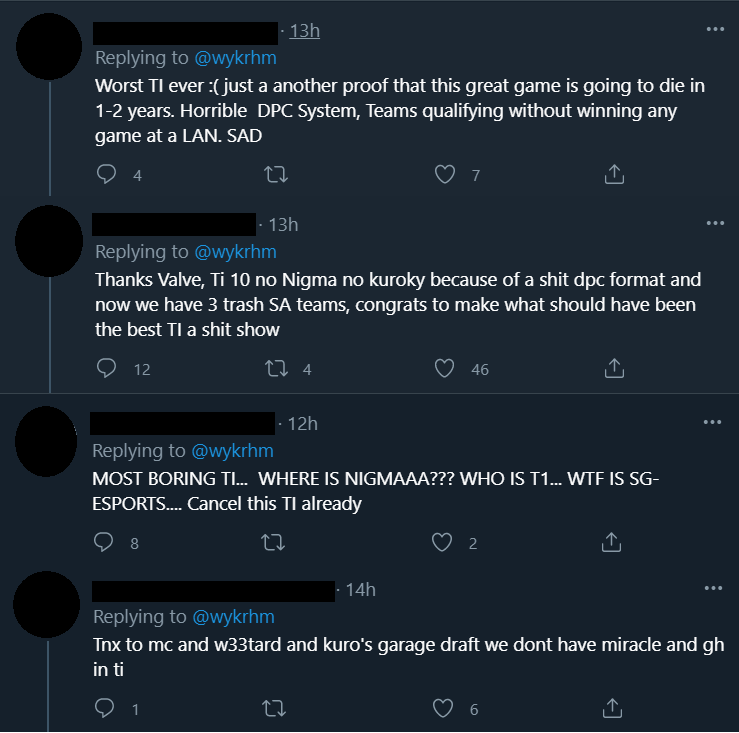Reply to the "Thanks Valve" tweet

(x=107, y=369)
